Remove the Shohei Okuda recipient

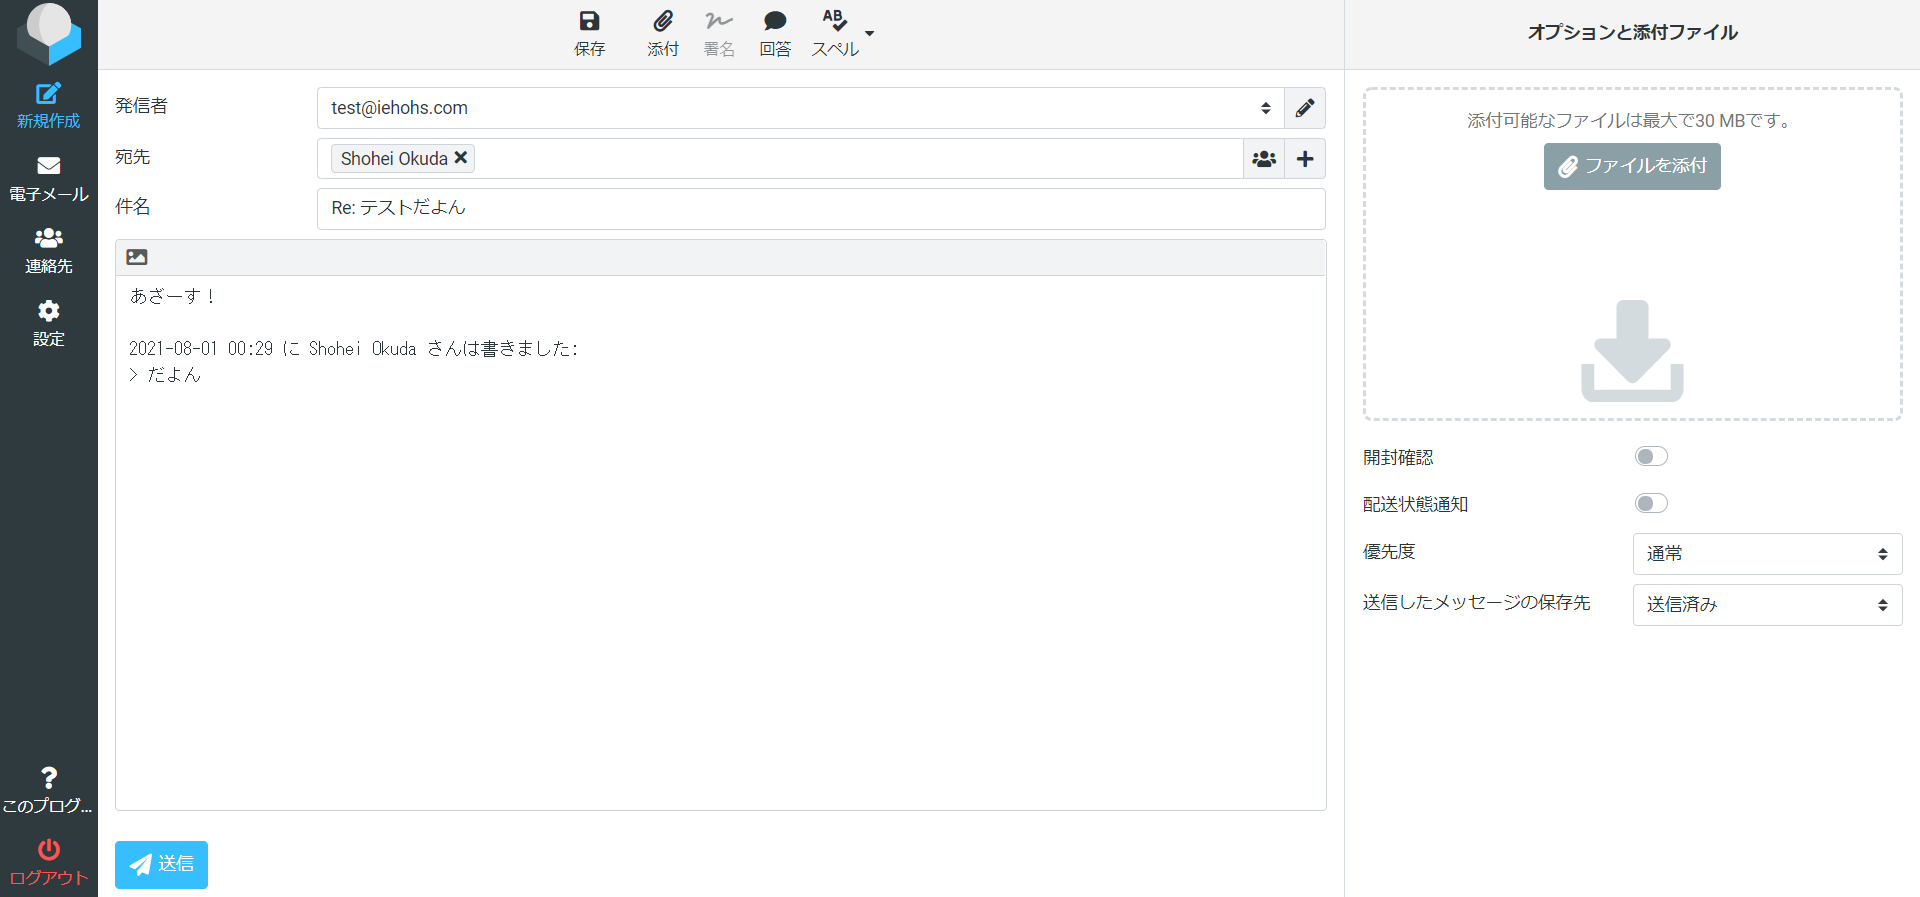pos(461,158)
